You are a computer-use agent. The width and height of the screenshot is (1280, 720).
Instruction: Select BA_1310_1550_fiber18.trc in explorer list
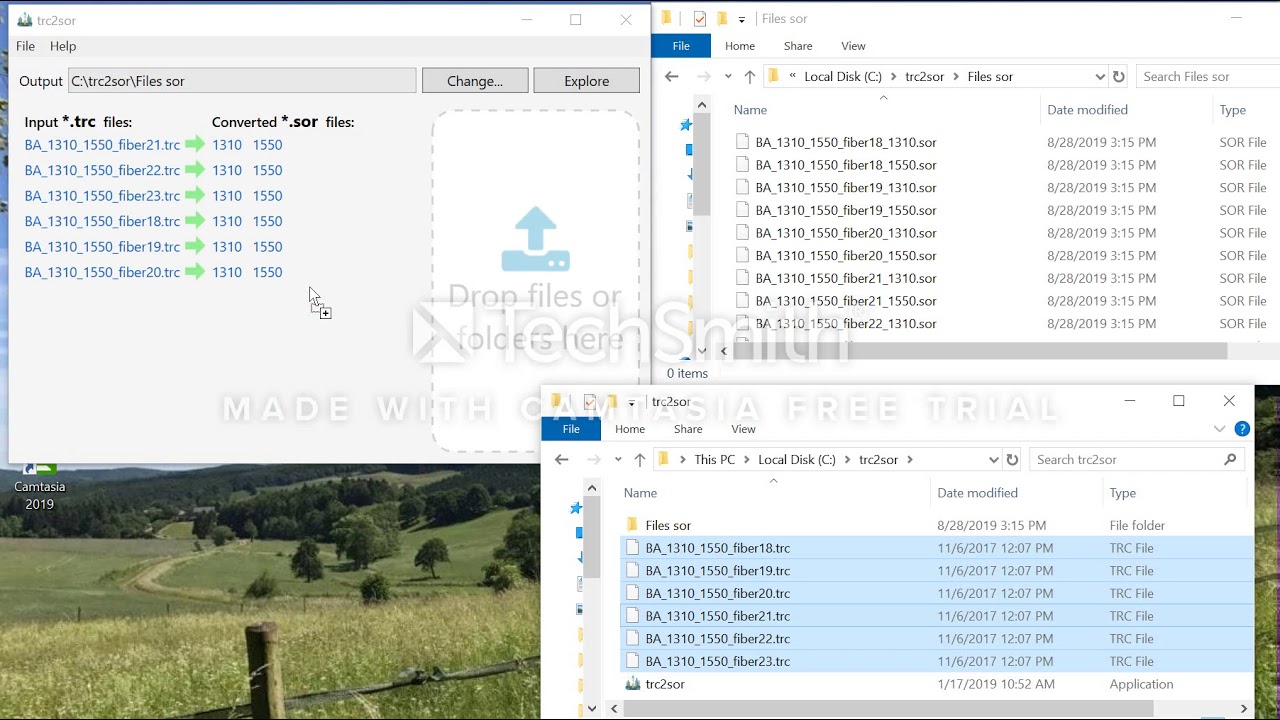click(718, 548)
